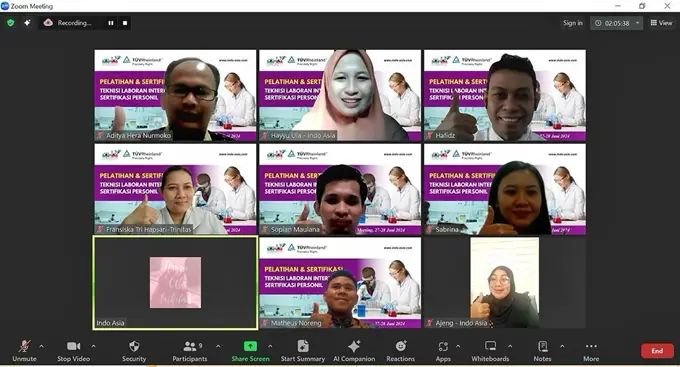Viewport: 680px width, 367px height.
Task: Open video options arrow beside Stop Video
Action: pyautogui.click(x=93, y=346)
